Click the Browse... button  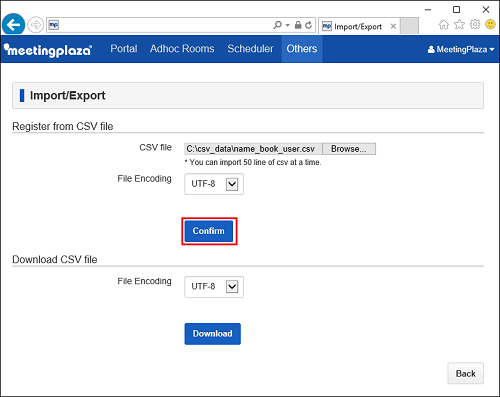349,149
